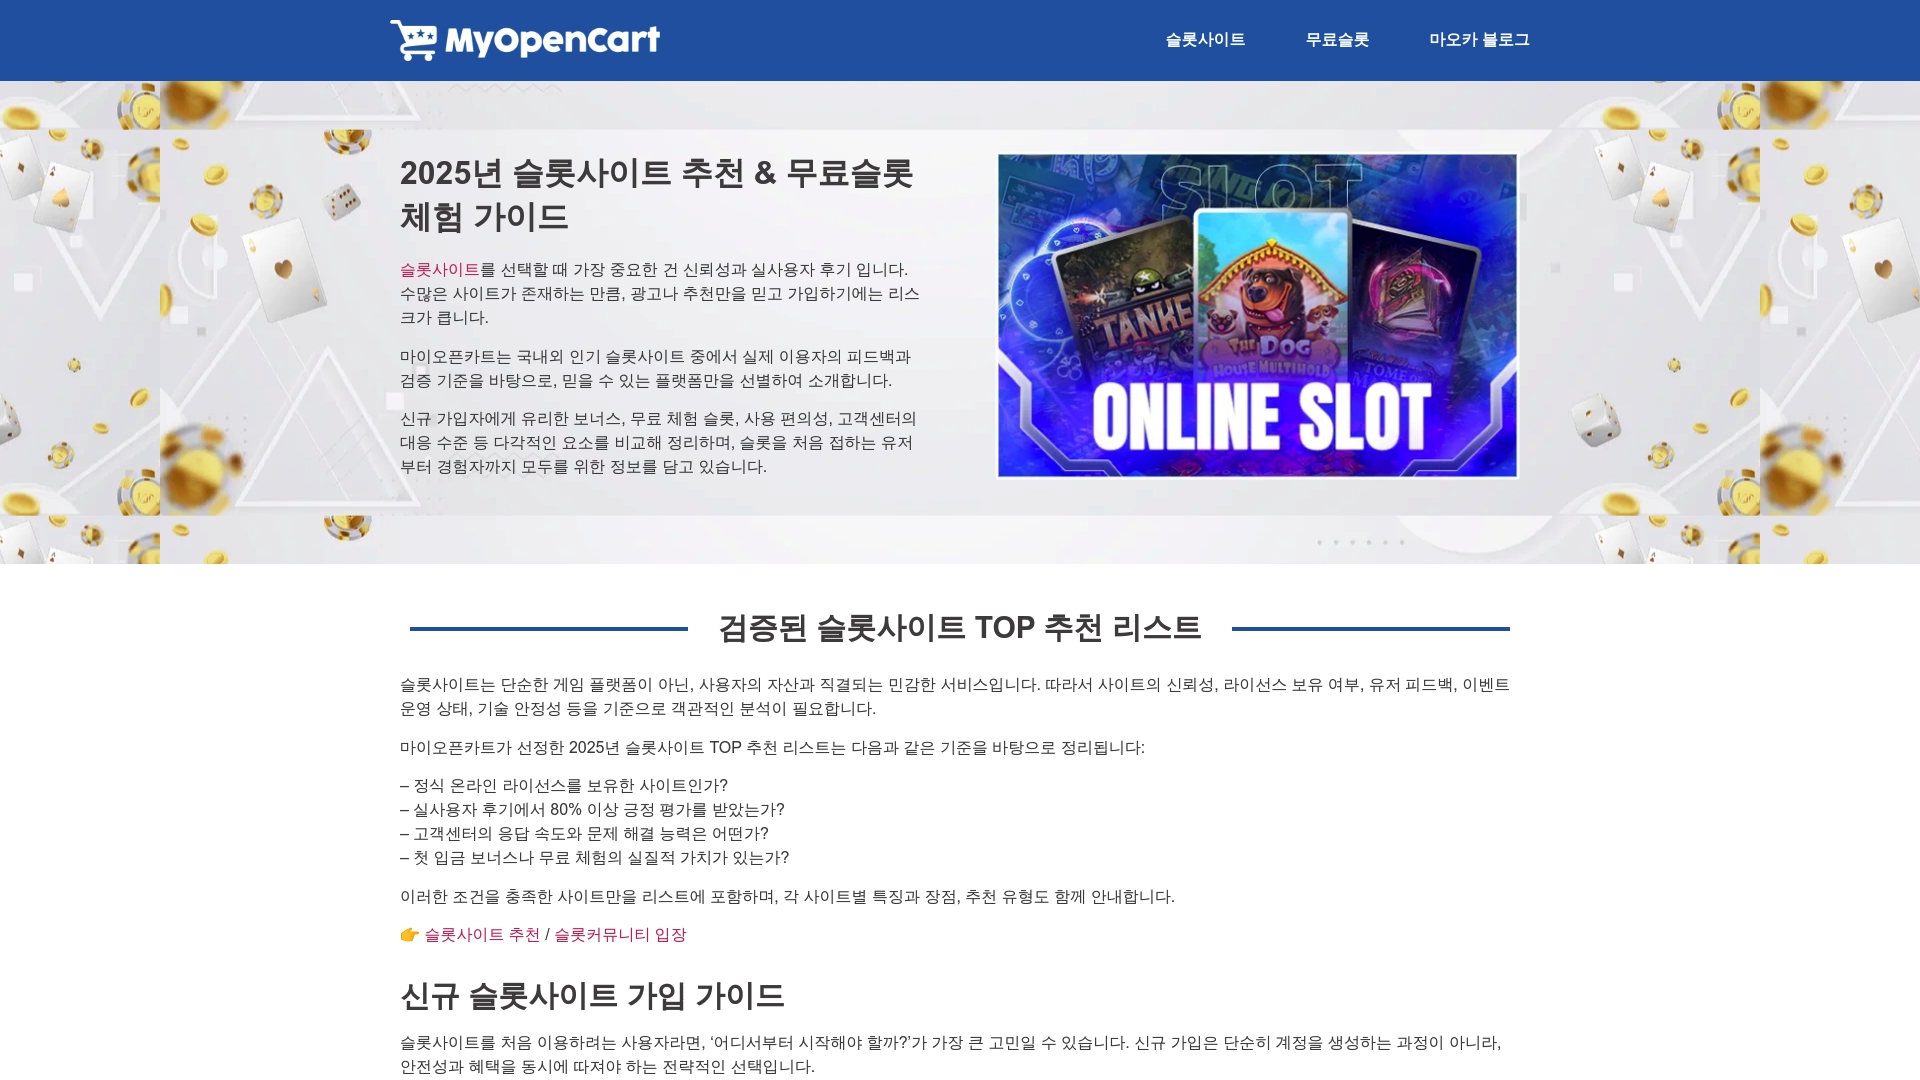The height and width of the screenshot is (1080, 1920).
Task: Click the 검증된 슬롯사이트 TOP 추천 리스트 heading
Action: tap(960, 628)
